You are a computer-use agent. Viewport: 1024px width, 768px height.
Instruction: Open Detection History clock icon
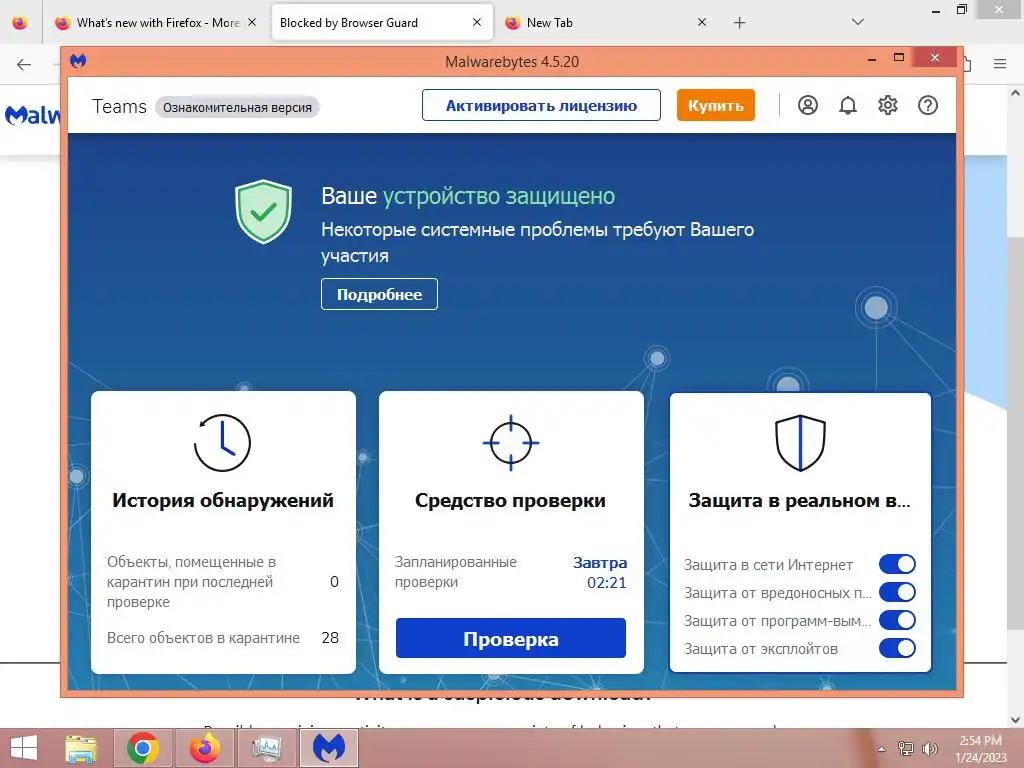click(x=222, y=443)
